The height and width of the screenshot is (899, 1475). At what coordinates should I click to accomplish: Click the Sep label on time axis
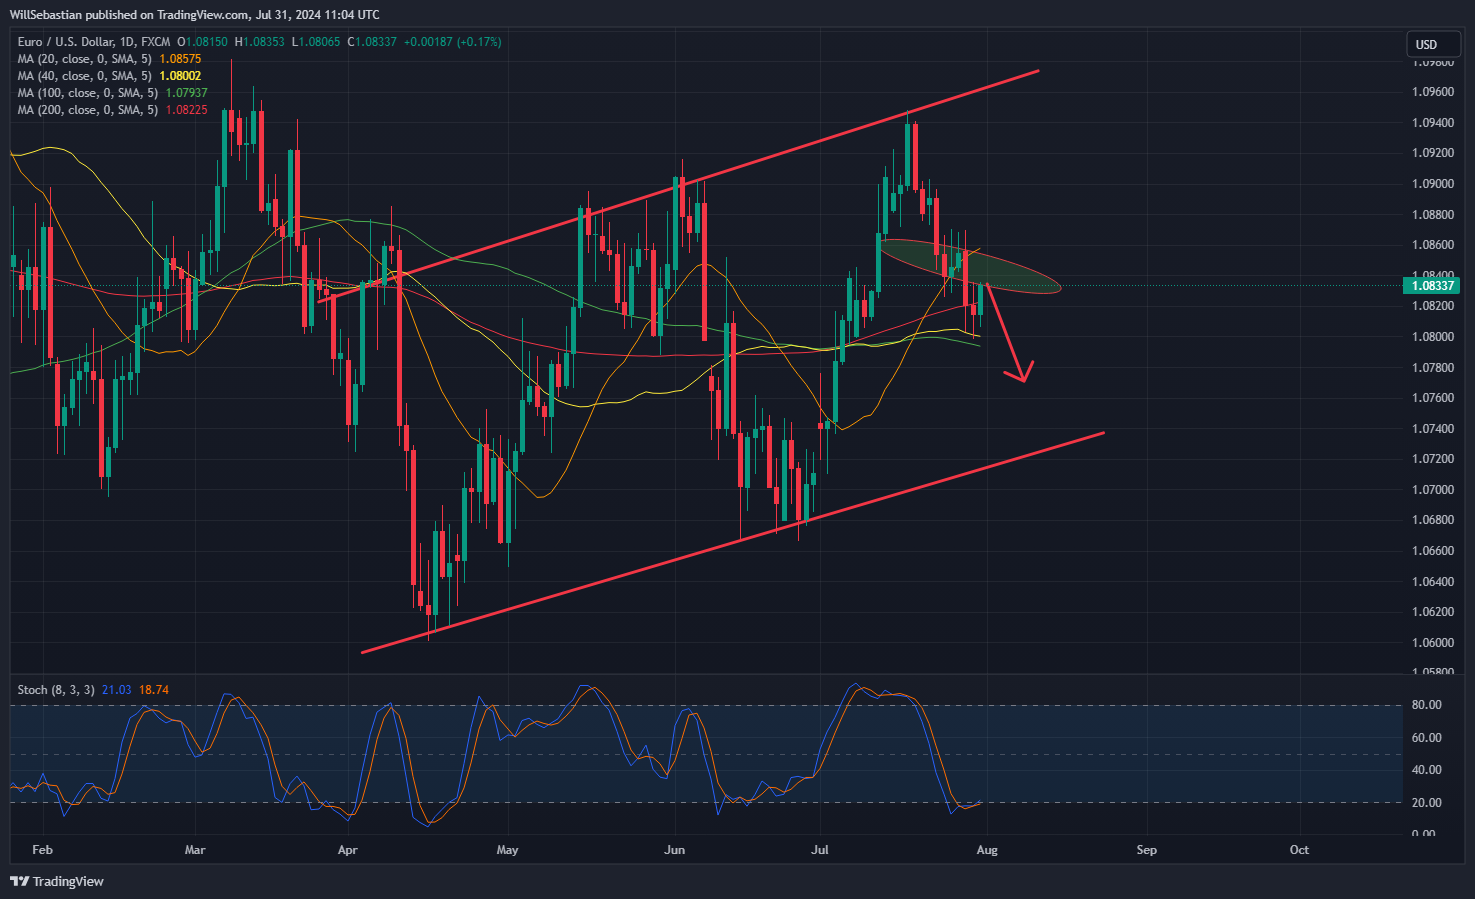click(1146, 850)
